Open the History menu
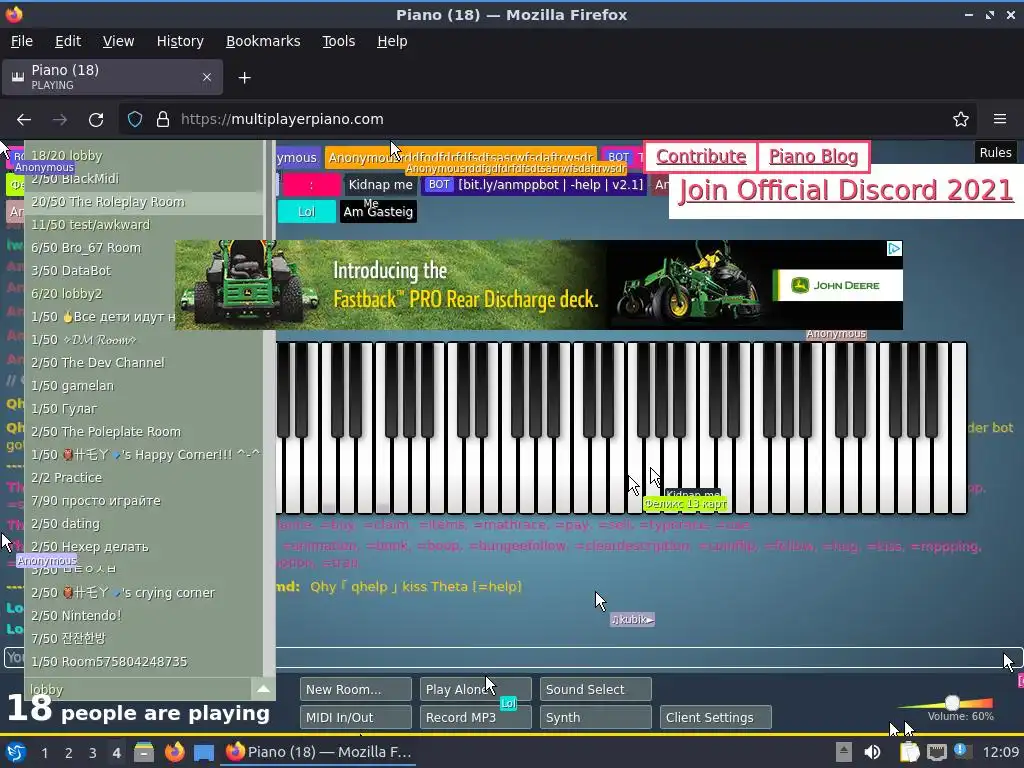Screen dimensions: 1024x768 (x=180, y=41)
